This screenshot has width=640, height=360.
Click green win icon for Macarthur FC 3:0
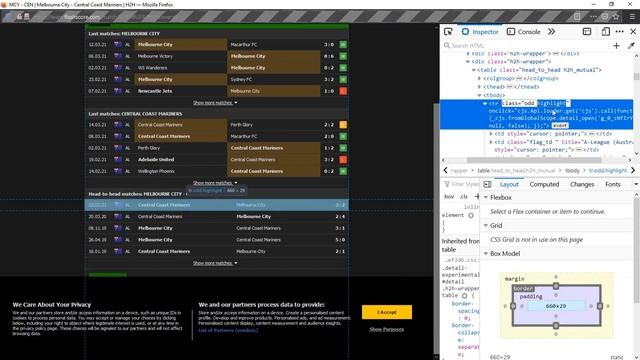[x=343, y=44]
